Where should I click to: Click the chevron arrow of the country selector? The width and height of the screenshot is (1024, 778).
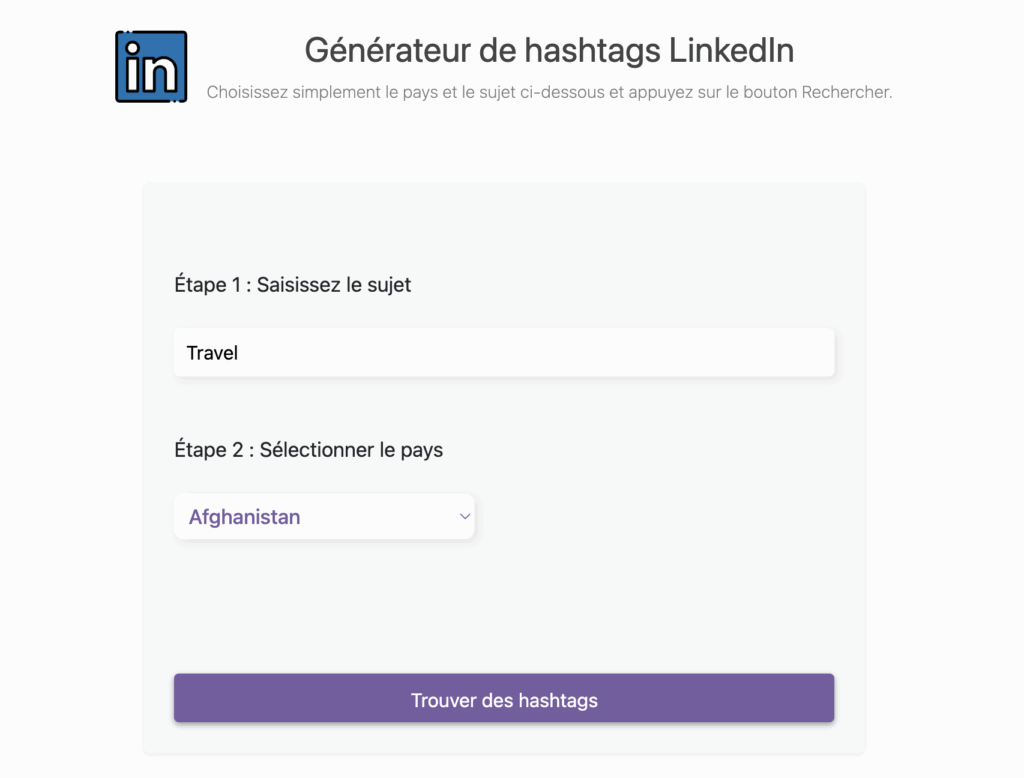(x=464, y=517)
